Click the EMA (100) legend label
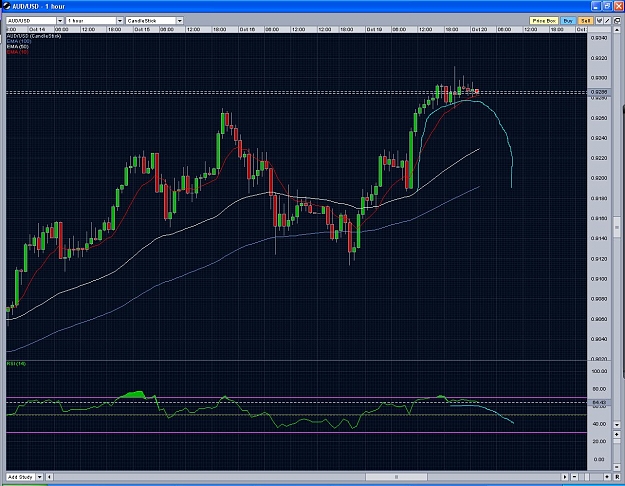625x486 pixels. pyautogui.click(x=19, y=41)
